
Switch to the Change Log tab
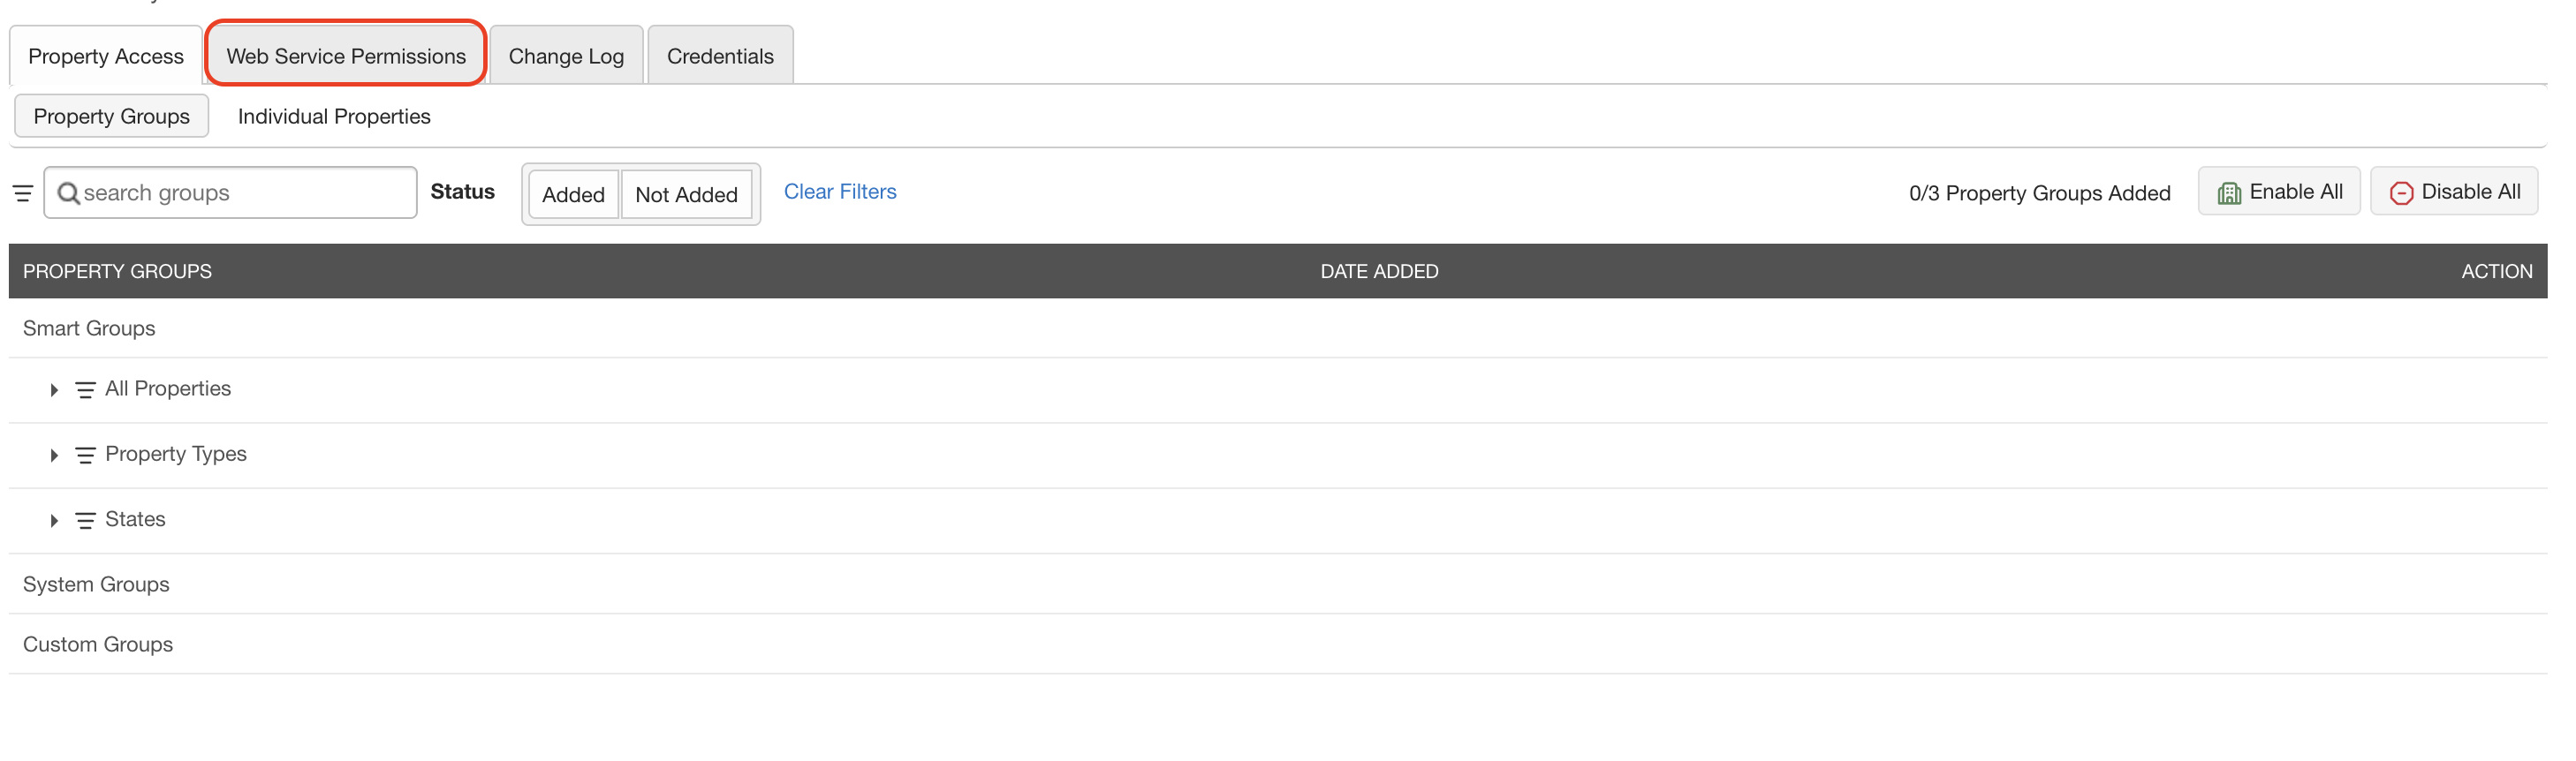click(x=565, y=55)
